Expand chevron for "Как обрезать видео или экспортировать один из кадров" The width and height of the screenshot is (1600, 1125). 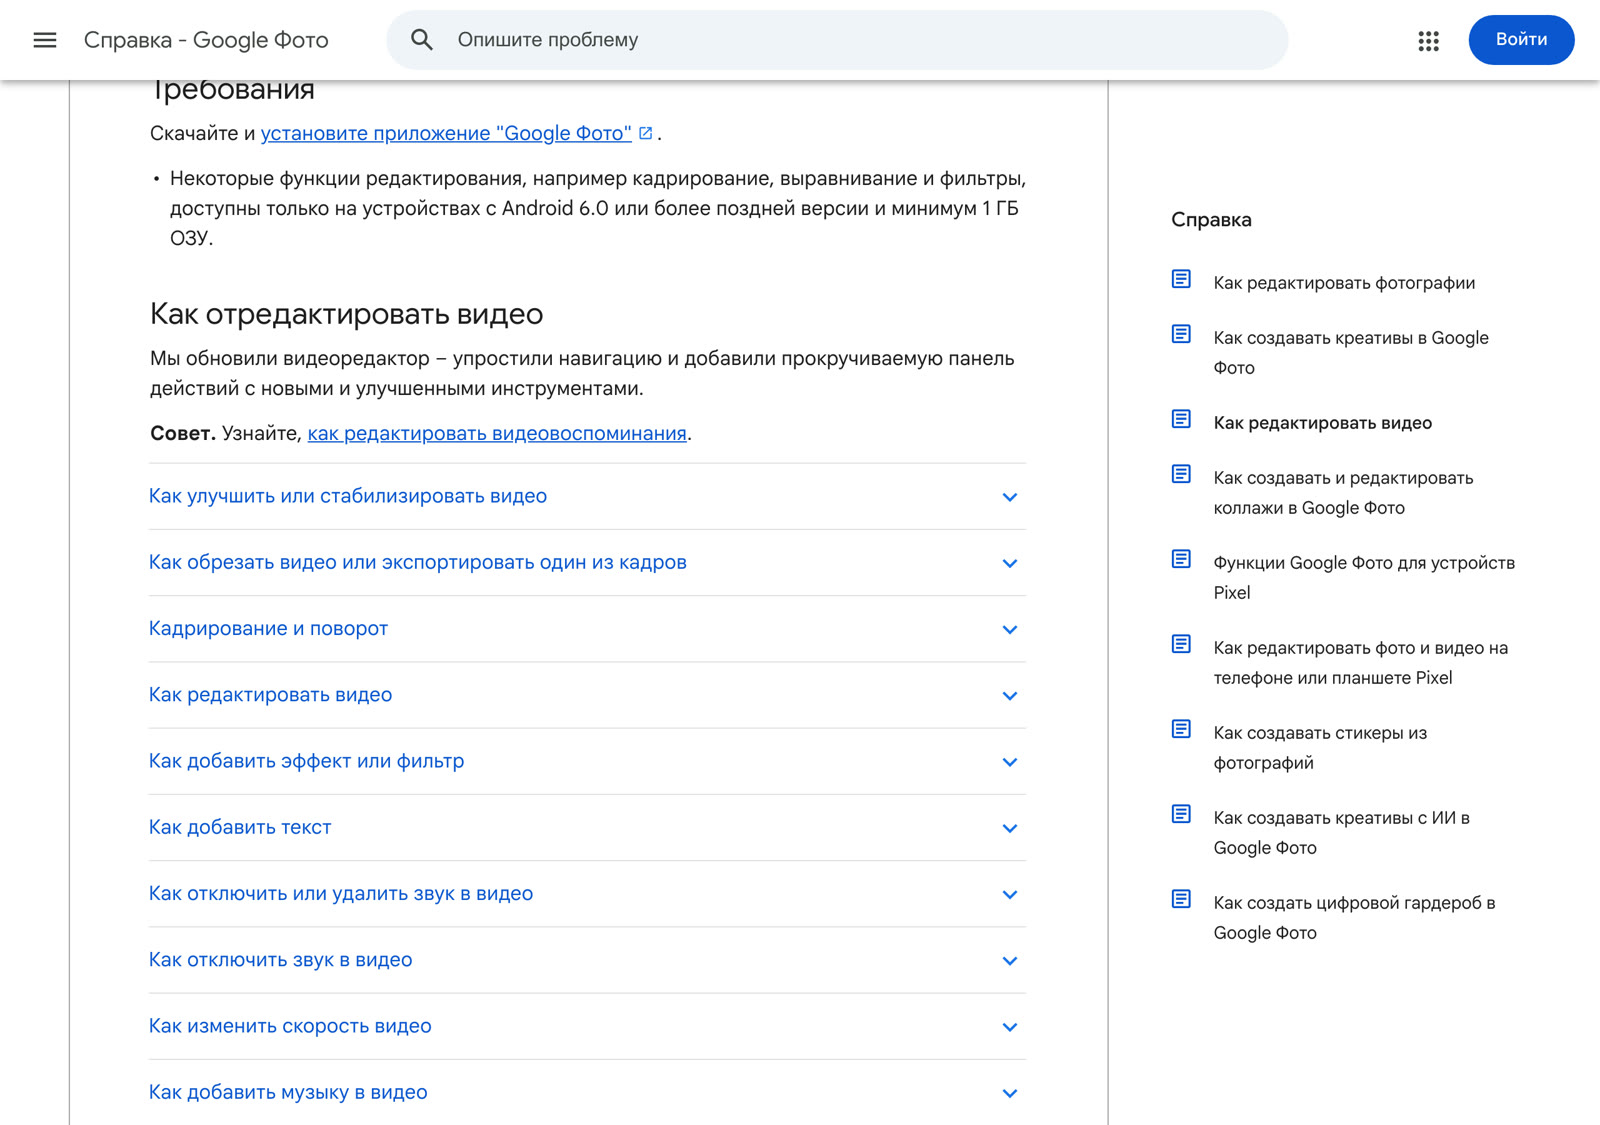1010,563
